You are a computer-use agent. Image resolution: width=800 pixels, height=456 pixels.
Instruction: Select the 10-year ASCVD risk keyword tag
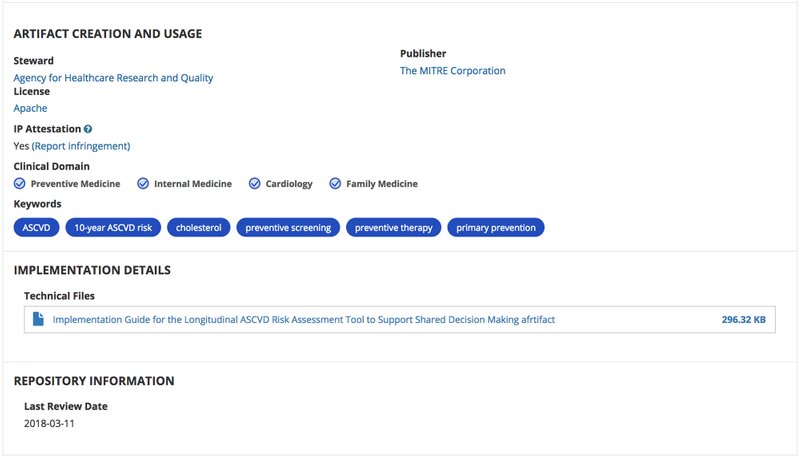point(113,227)
